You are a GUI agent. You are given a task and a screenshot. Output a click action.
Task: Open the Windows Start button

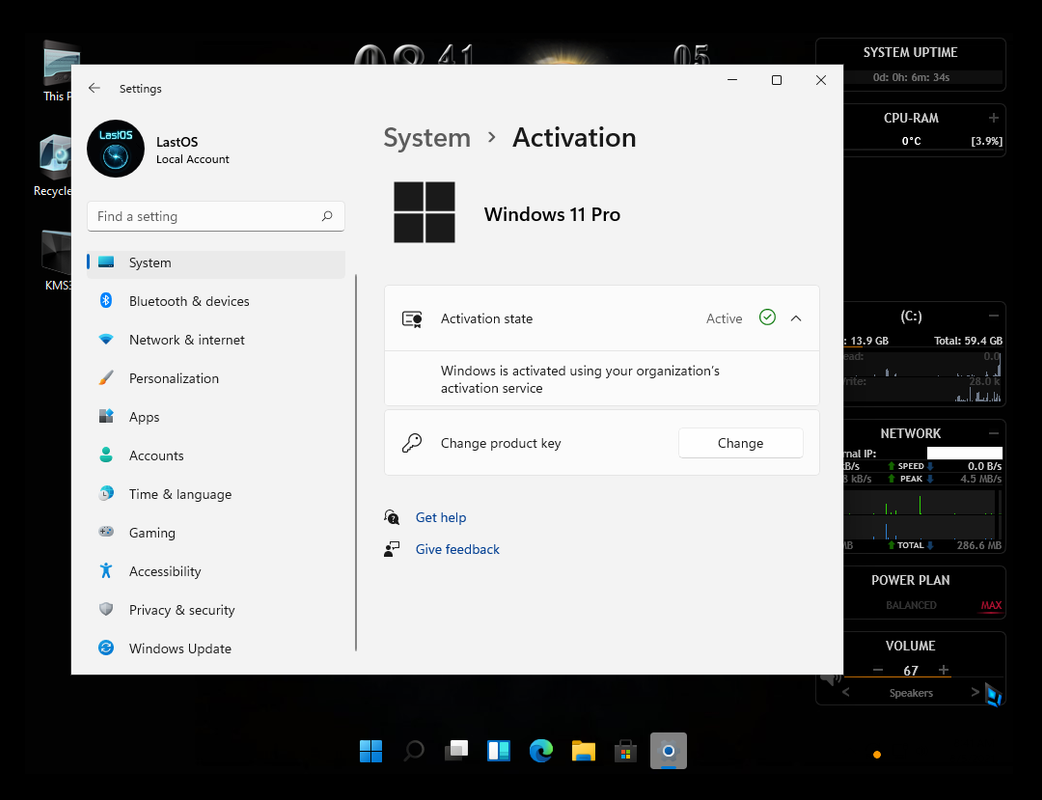(x=371, y=751)
